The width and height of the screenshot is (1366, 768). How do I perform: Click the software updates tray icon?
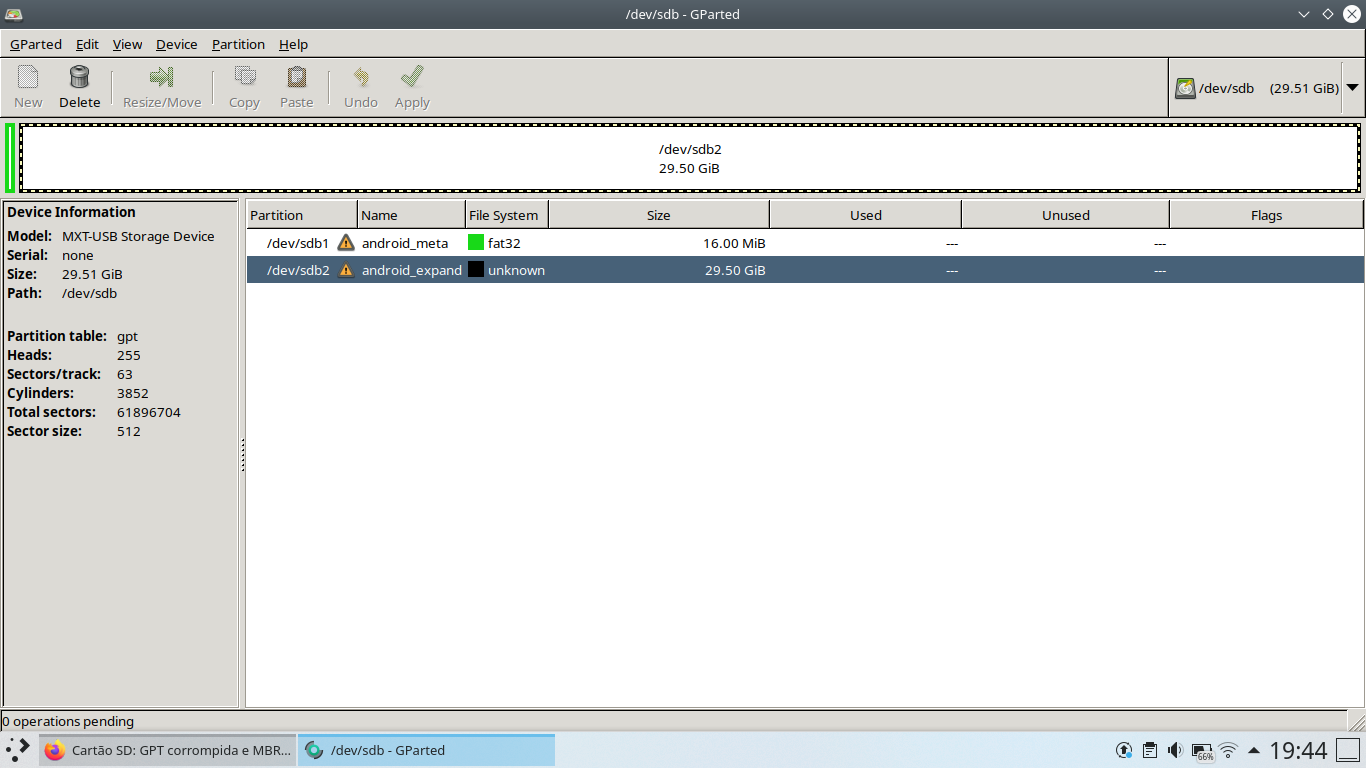tap(1124, 750)
